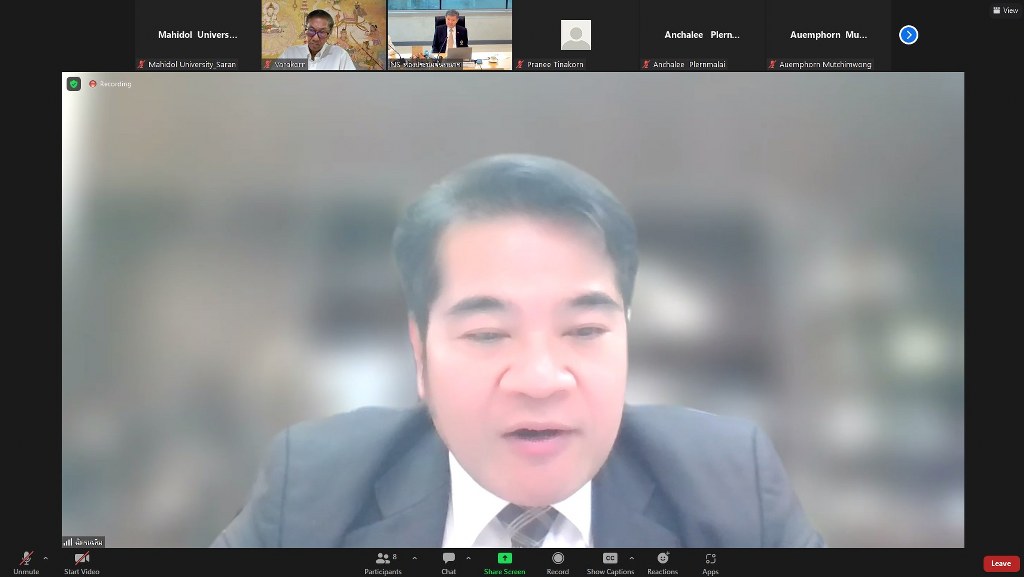Viewport: 1024px width, 577px height.
Task: Expand audio options arrow next to Unmute
Action: [x=45, y=558]
